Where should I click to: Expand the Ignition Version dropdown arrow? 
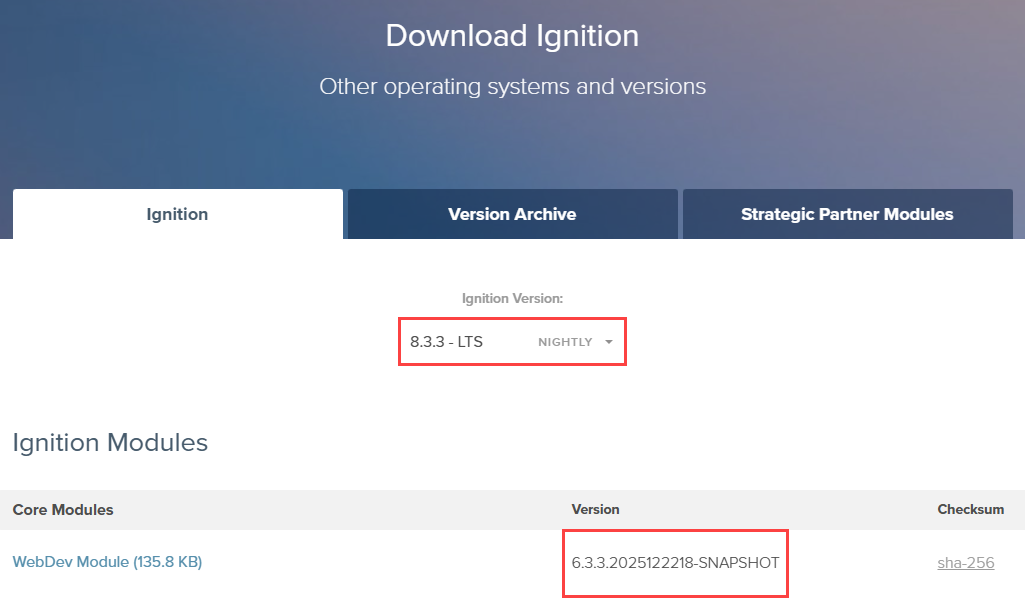click(x=608, y=342)
